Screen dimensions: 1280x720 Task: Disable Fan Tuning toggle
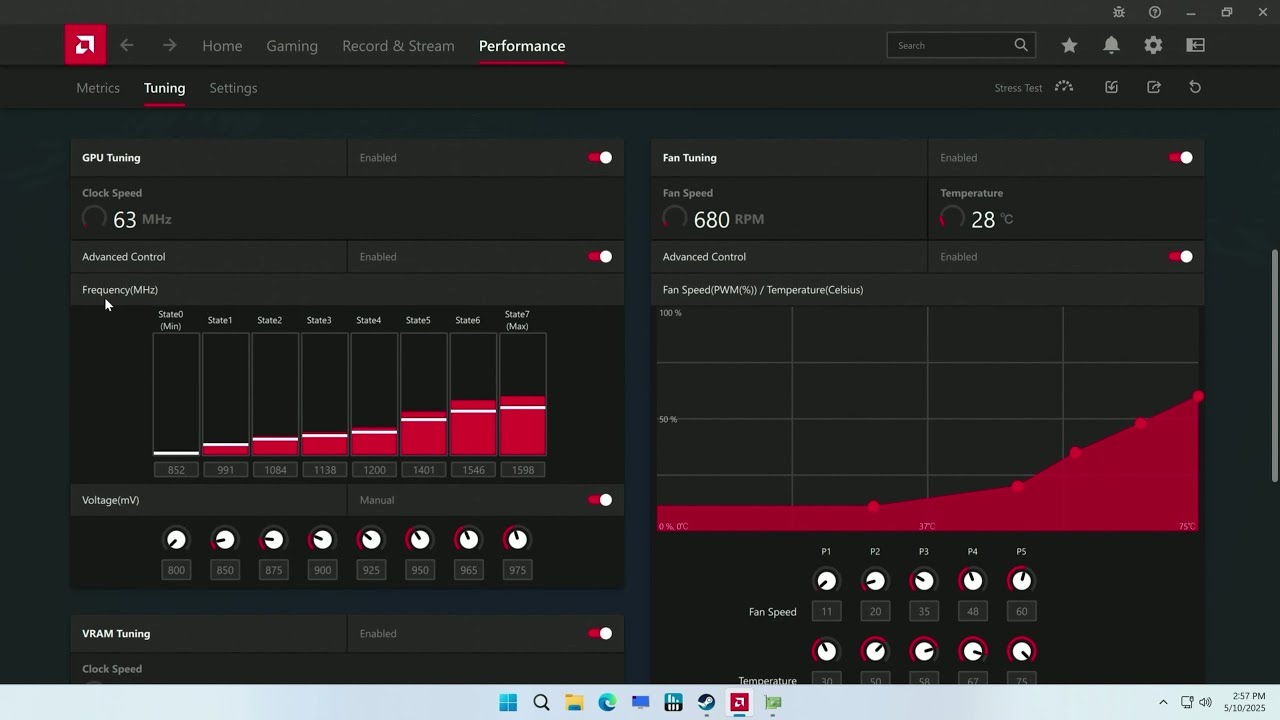coord(1181,157)
